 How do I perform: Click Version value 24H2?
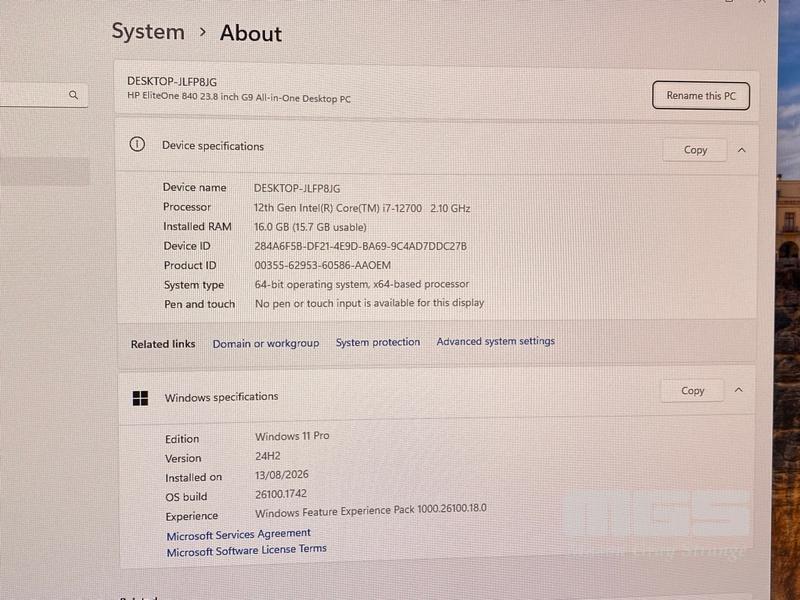click(x=268, y=456)
